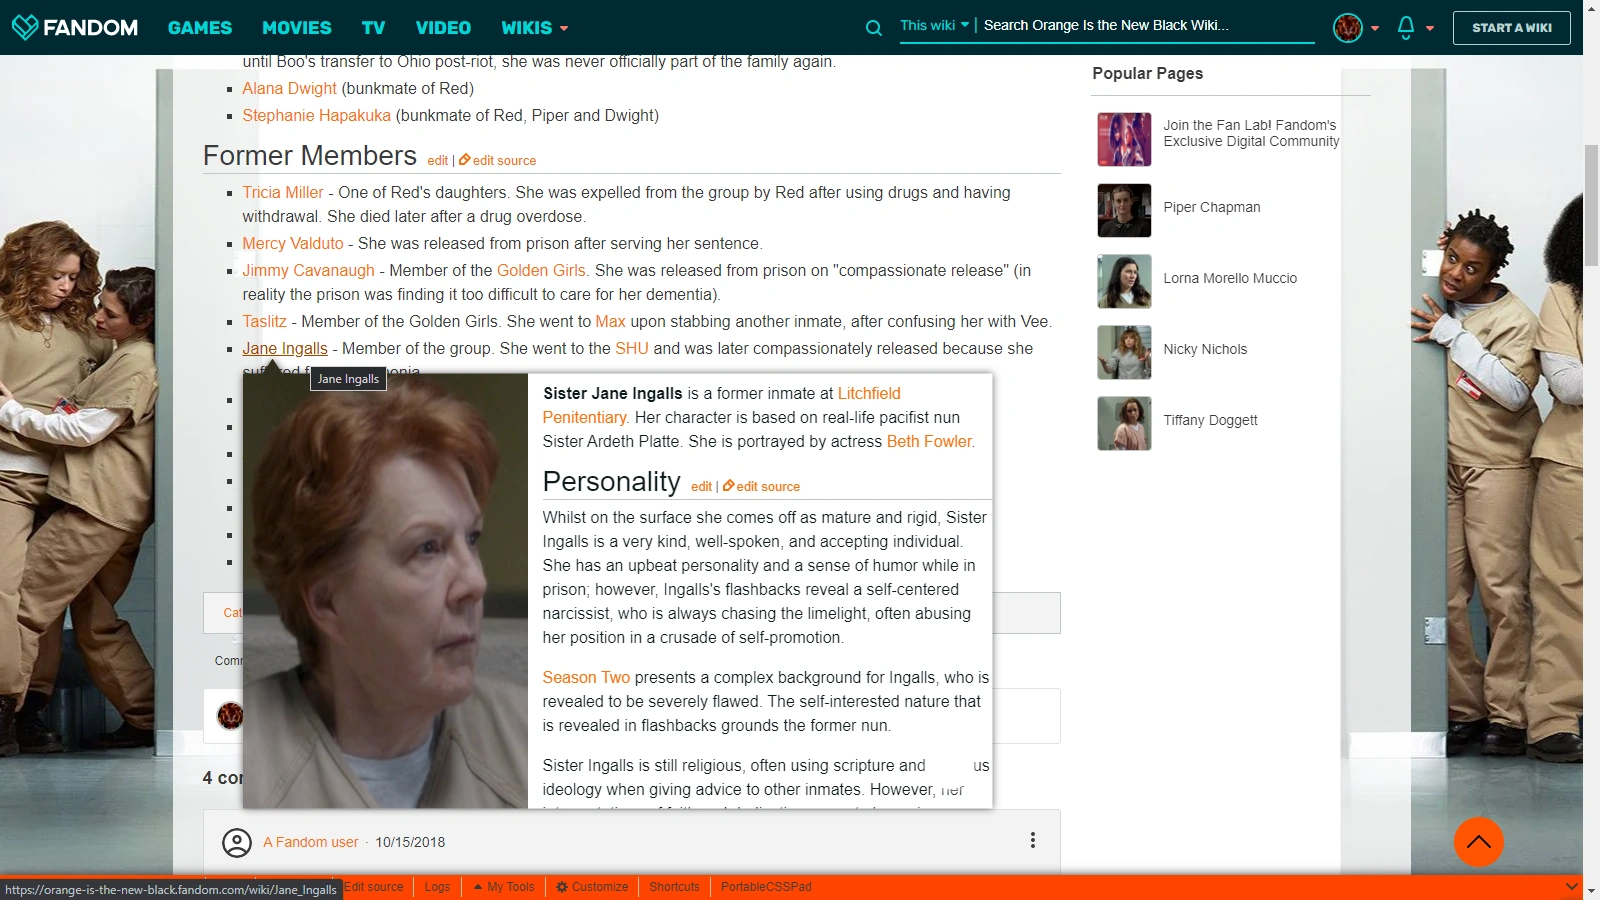Open Lorna Morello Muccio thumbnail
Screen dimensions: 1600x900
click(x=1124, y=281)
